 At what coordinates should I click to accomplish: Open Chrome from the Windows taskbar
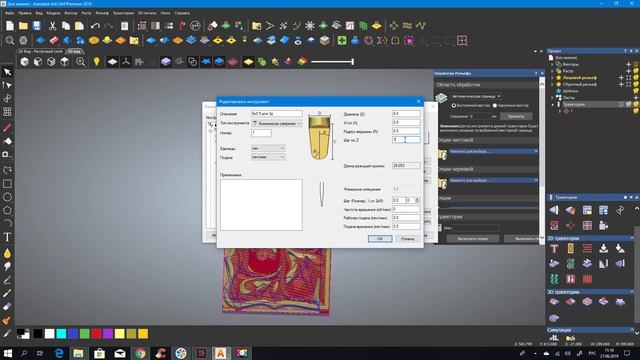tap(140, 353)
